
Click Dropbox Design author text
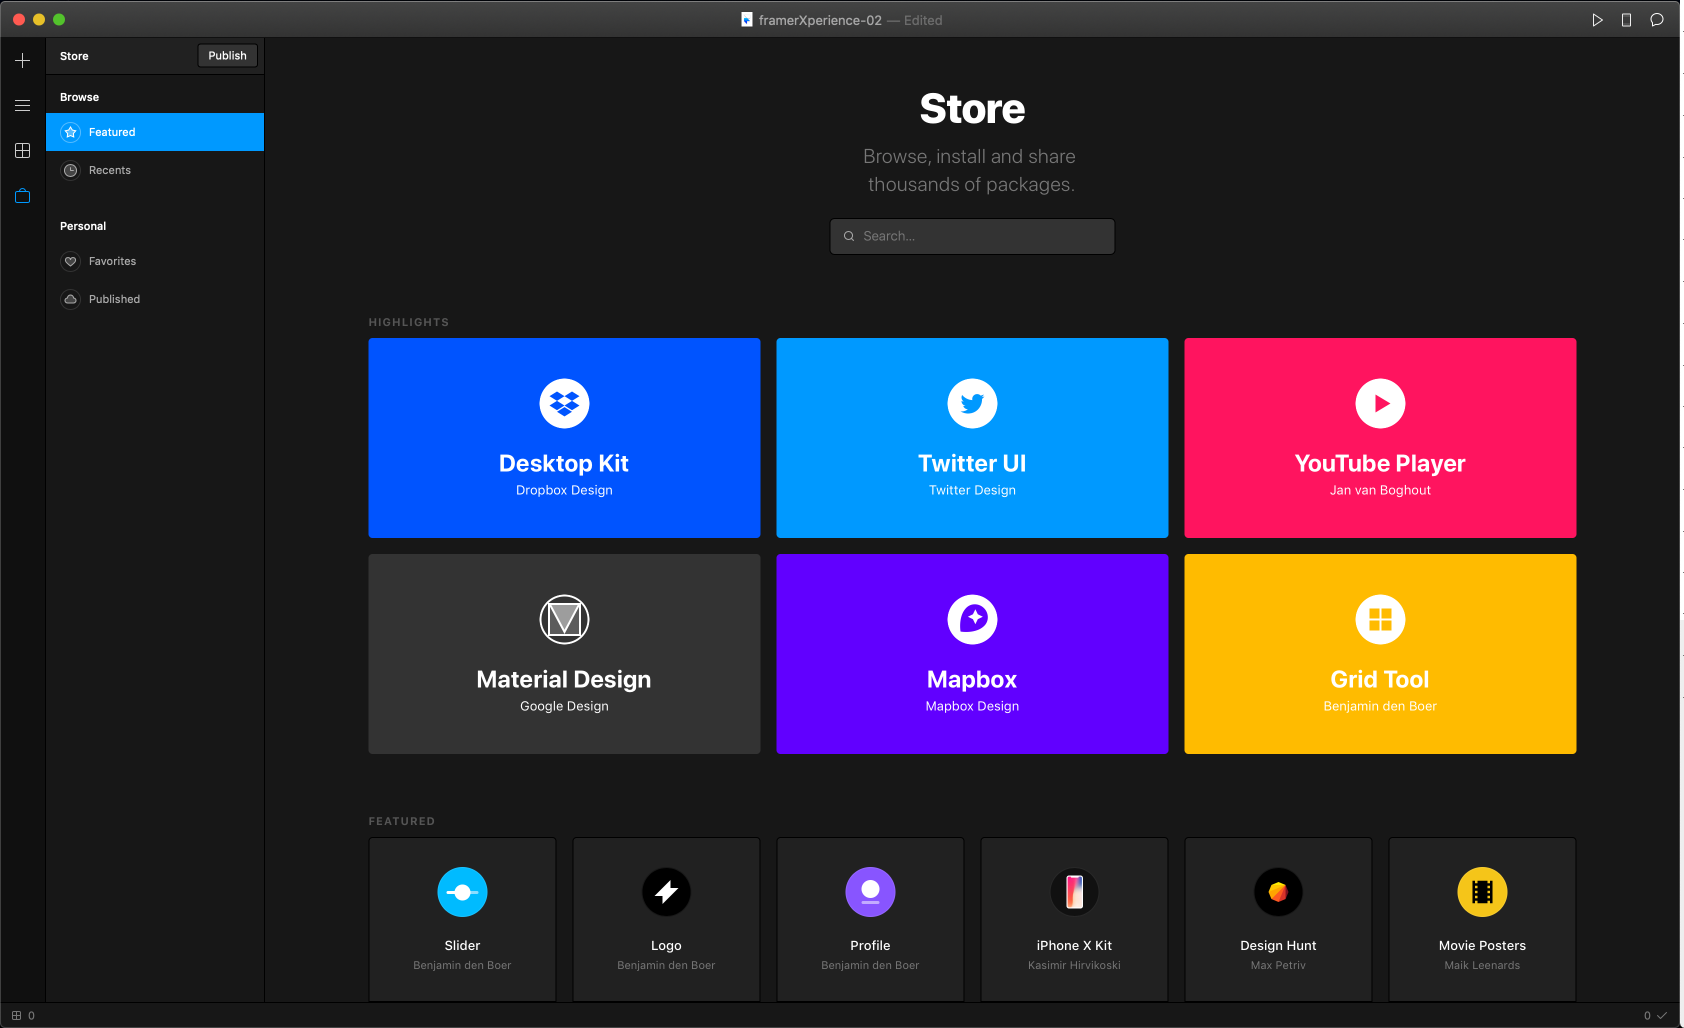564,490
